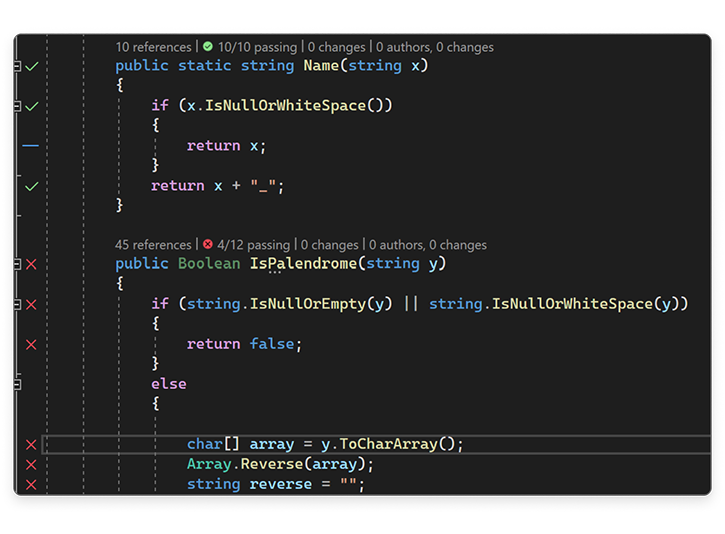Image resolution: width=725 pixels, height=534 pixels.
Task: Click green checkmark beside return x + "_"
Action: 31,187
